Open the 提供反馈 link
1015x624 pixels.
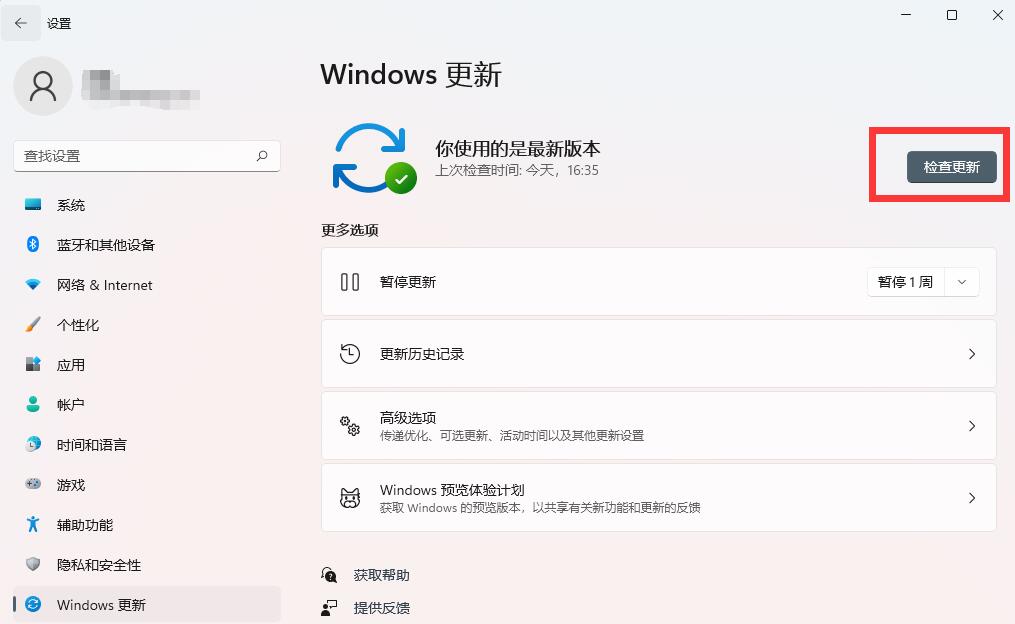point(381,608)
